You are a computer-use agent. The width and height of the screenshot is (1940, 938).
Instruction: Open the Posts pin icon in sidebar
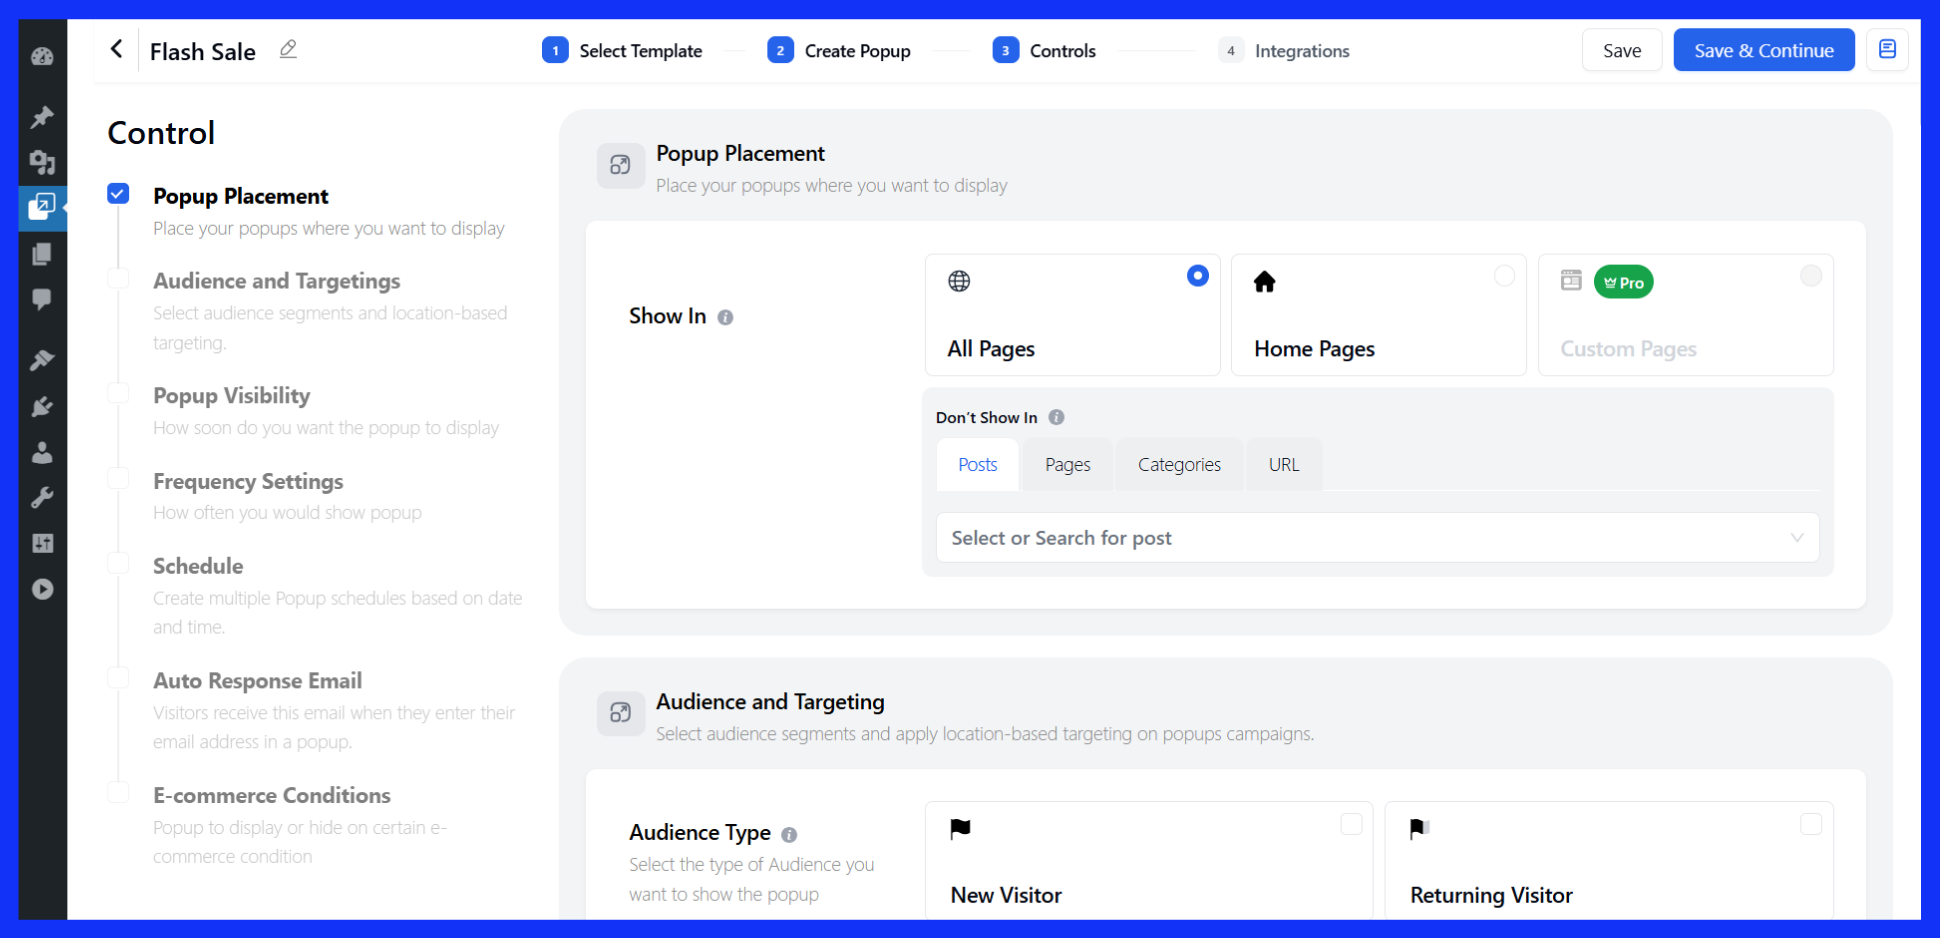tap(42, 117)
